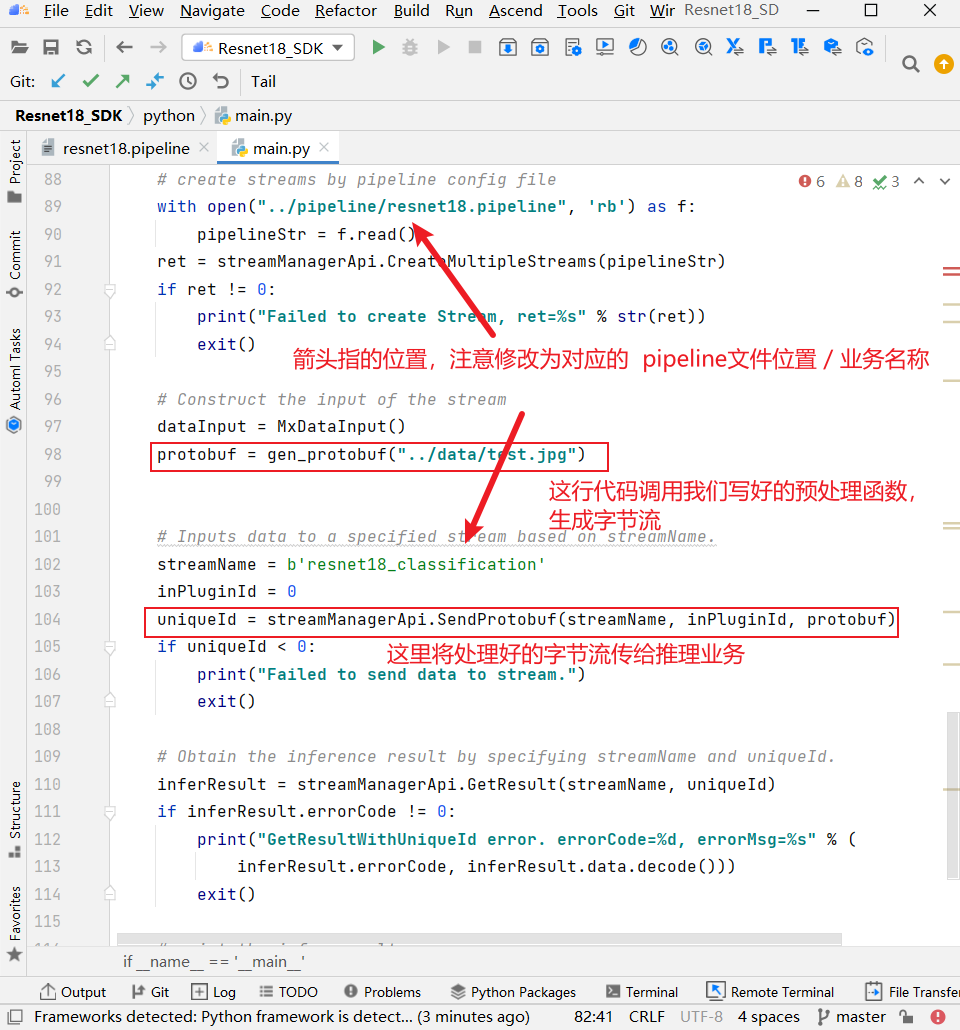
Task: Open the Refactor menu
Action: click(x=346, y=11)
